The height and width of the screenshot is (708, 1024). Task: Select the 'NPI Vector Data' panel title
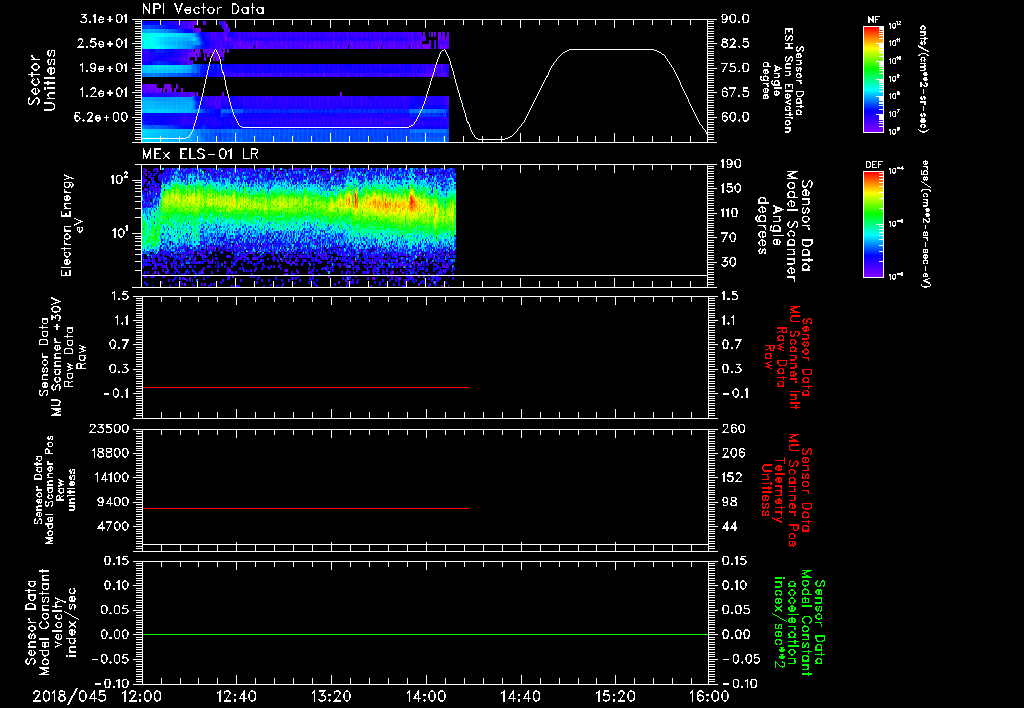(203, 9)
